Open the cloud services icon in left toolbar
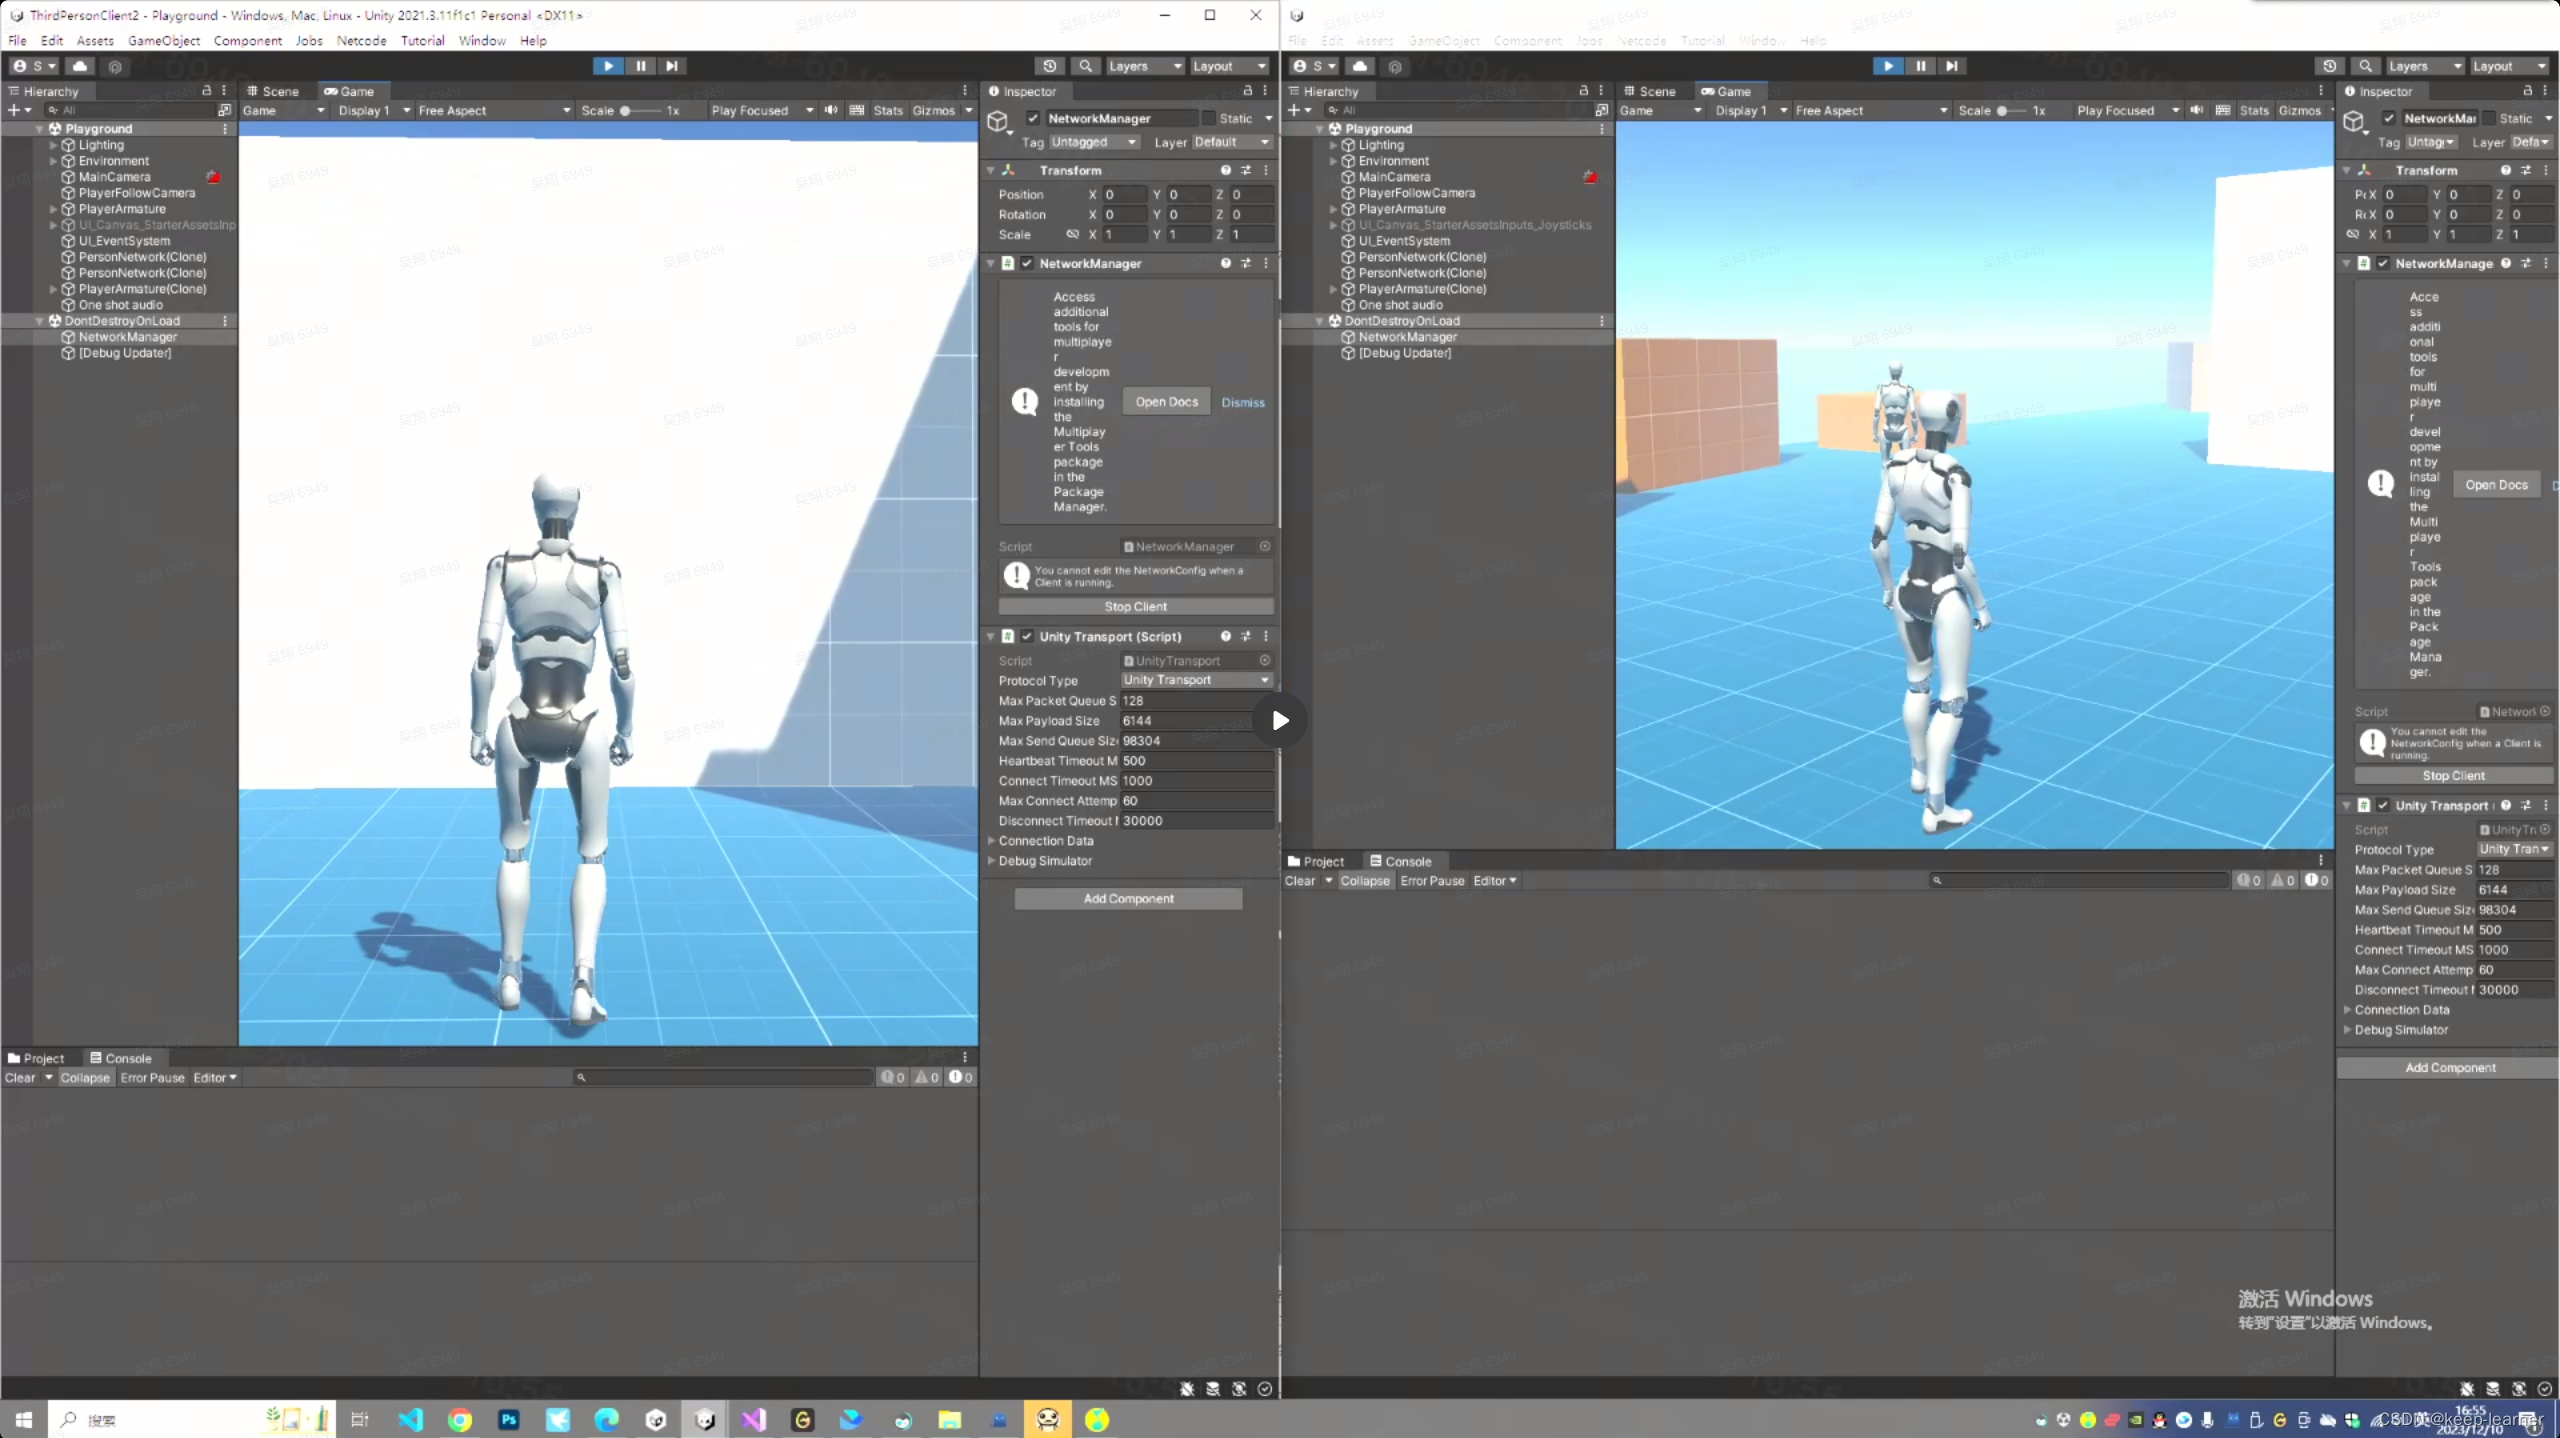2560x1438 pixels. tap(80, 66)
